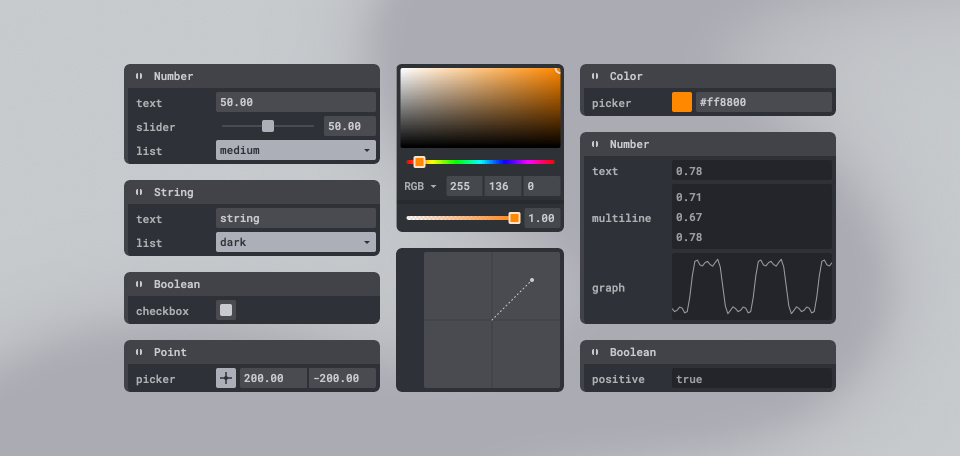
Task: Click the hue slider handle
Action: [x=420, y=162]
